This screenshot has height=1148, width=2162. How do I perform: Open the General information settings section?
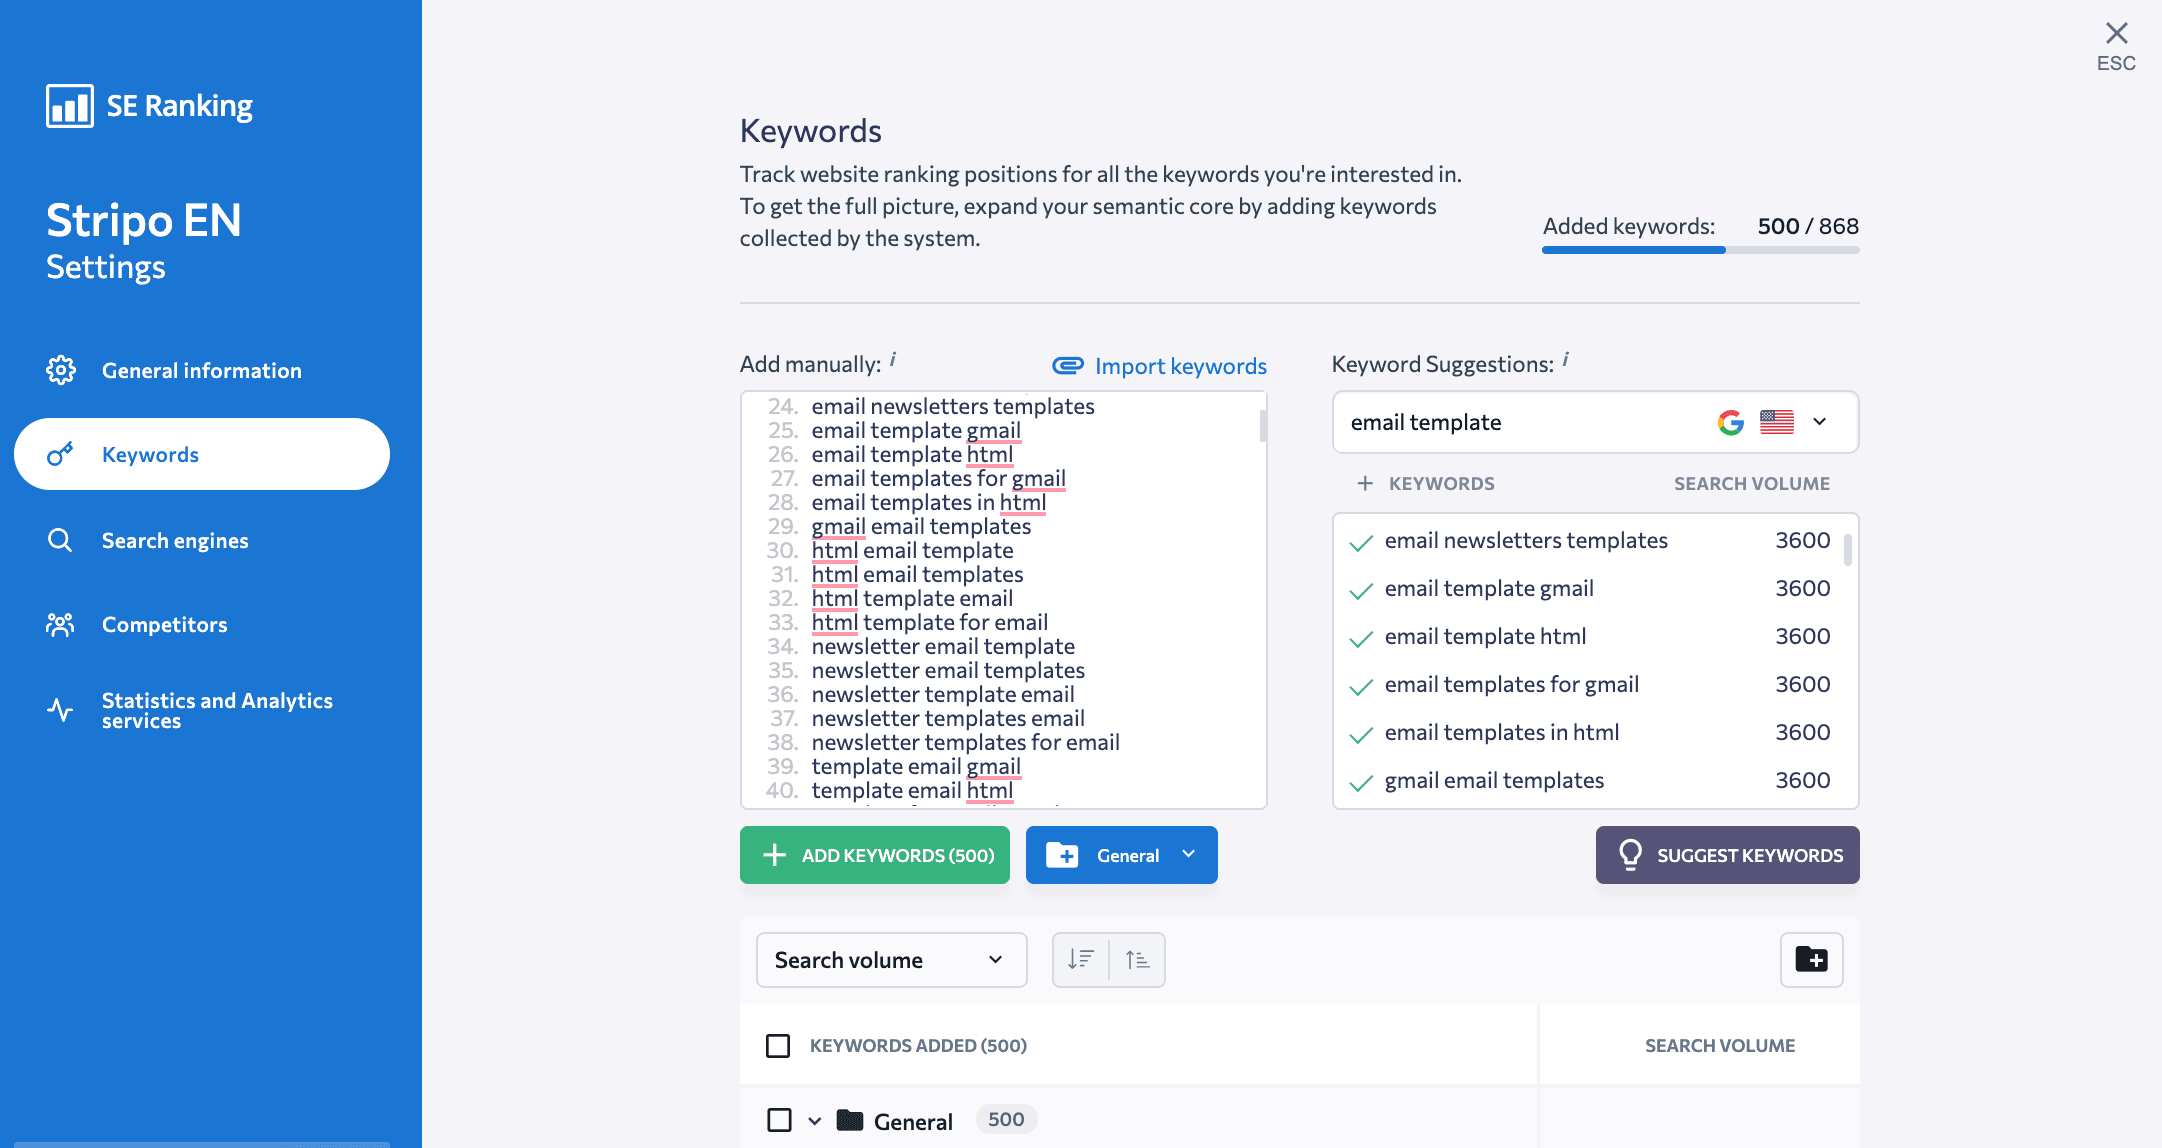pyautogui.click(x=202, y=370)
